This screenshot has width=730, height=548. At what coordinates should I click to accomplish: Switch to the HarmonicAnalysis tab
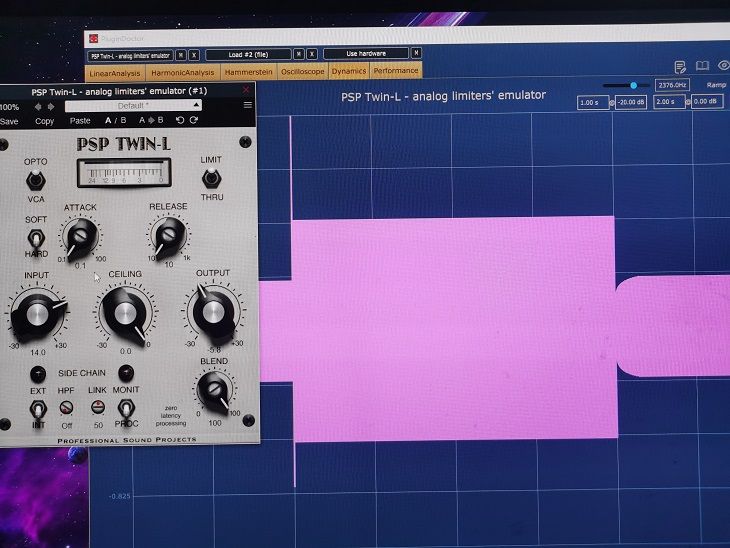coord(183,72)
